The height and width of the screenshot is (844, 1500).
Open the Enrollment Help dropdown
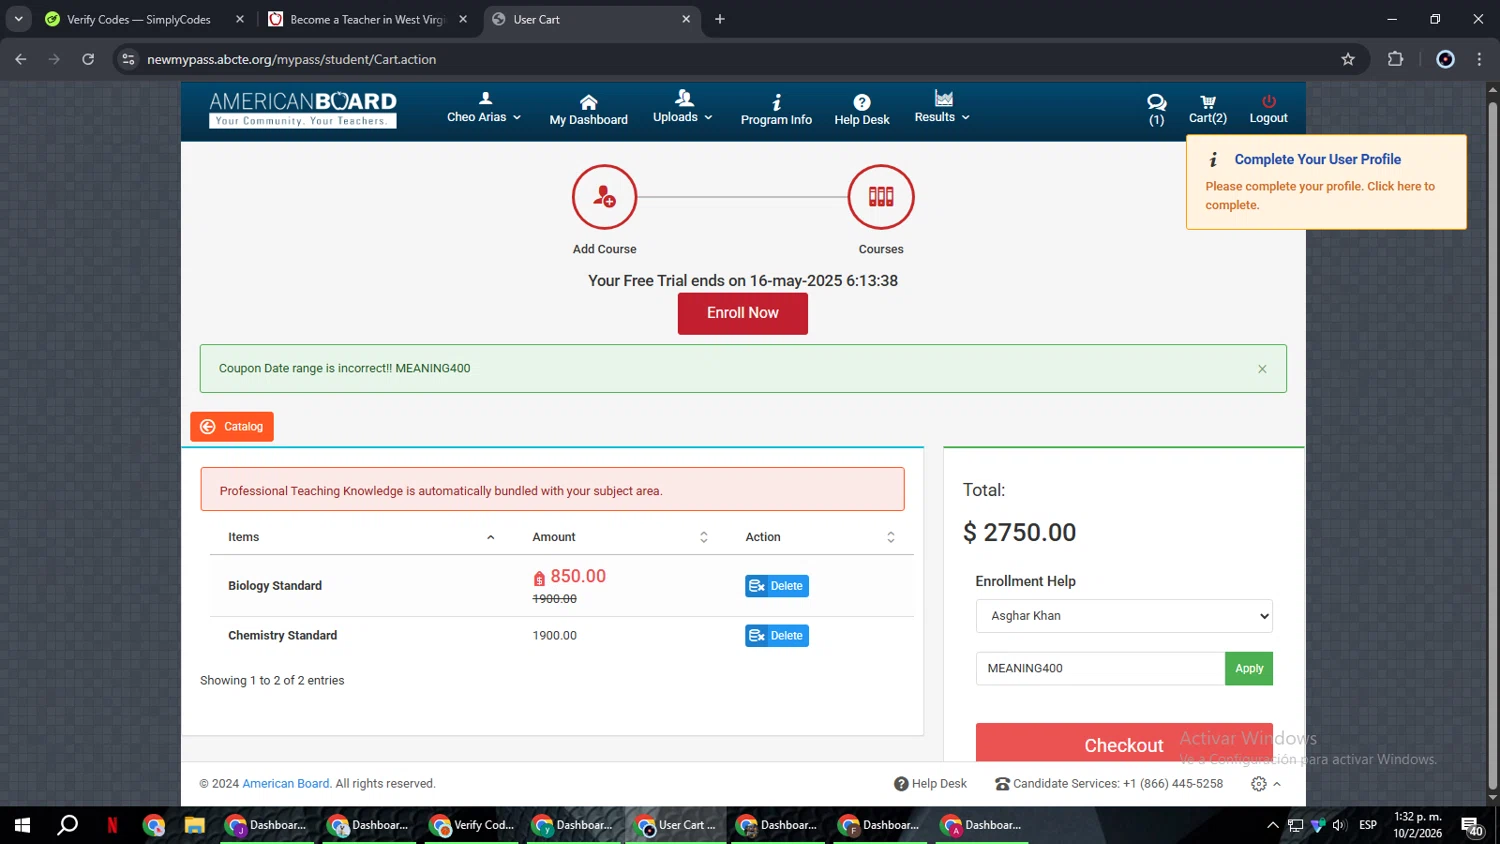click(x=1124, y=616)
